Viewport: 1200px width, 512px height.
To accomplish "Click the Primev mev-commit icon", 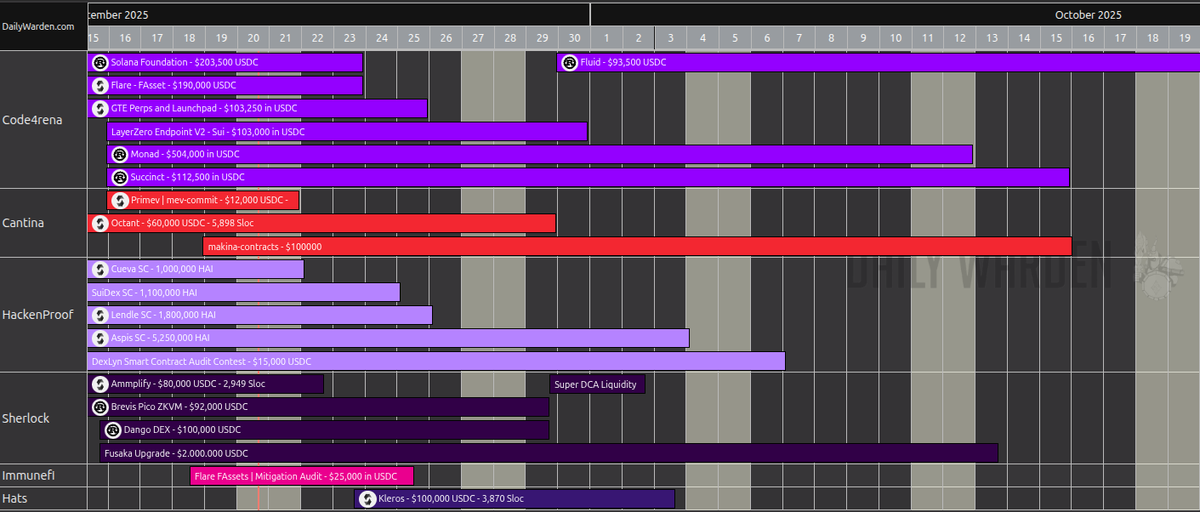I will [x=120, y=200].
